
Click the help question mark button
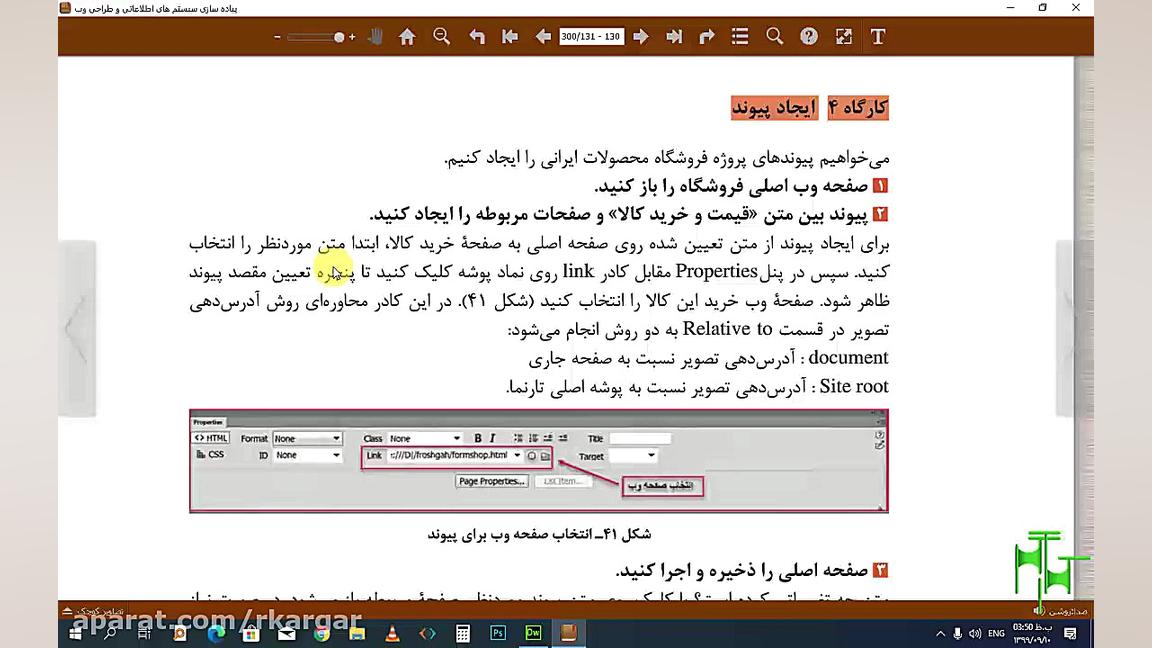click(x=808, y=36)
